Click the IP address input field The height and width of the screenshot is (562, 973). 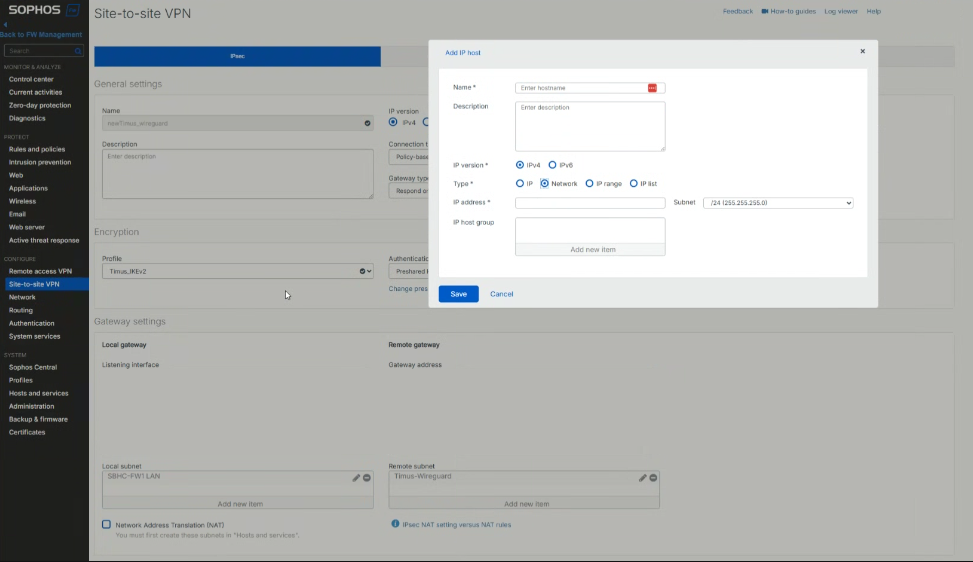point(590,203)
